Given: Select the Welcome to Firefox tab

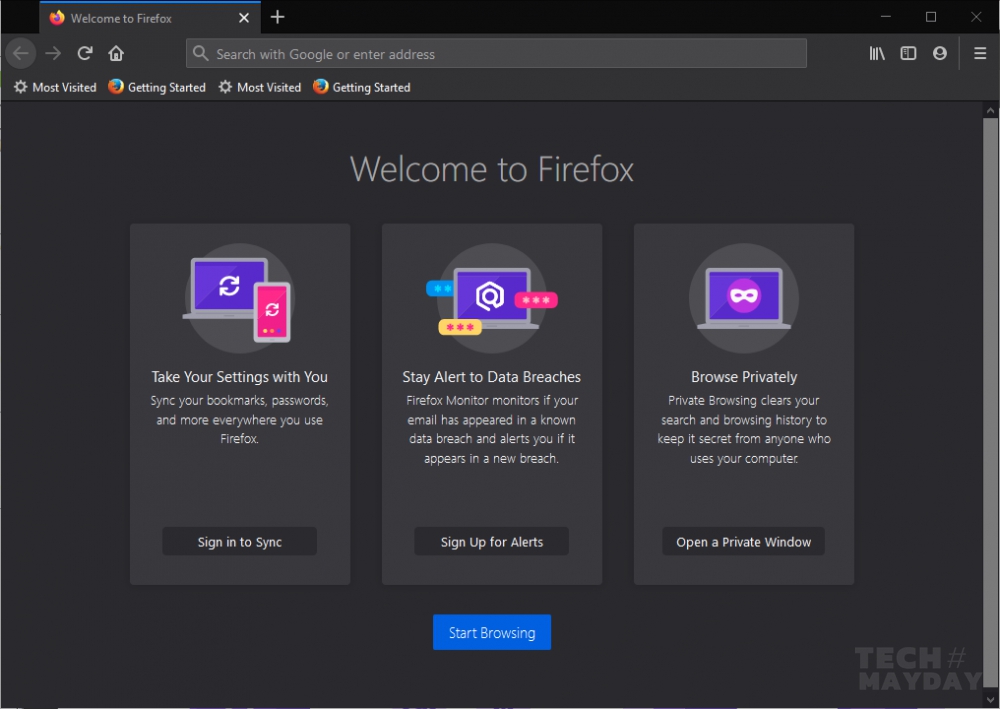Looking at the screenshot, I should (150, 18).
